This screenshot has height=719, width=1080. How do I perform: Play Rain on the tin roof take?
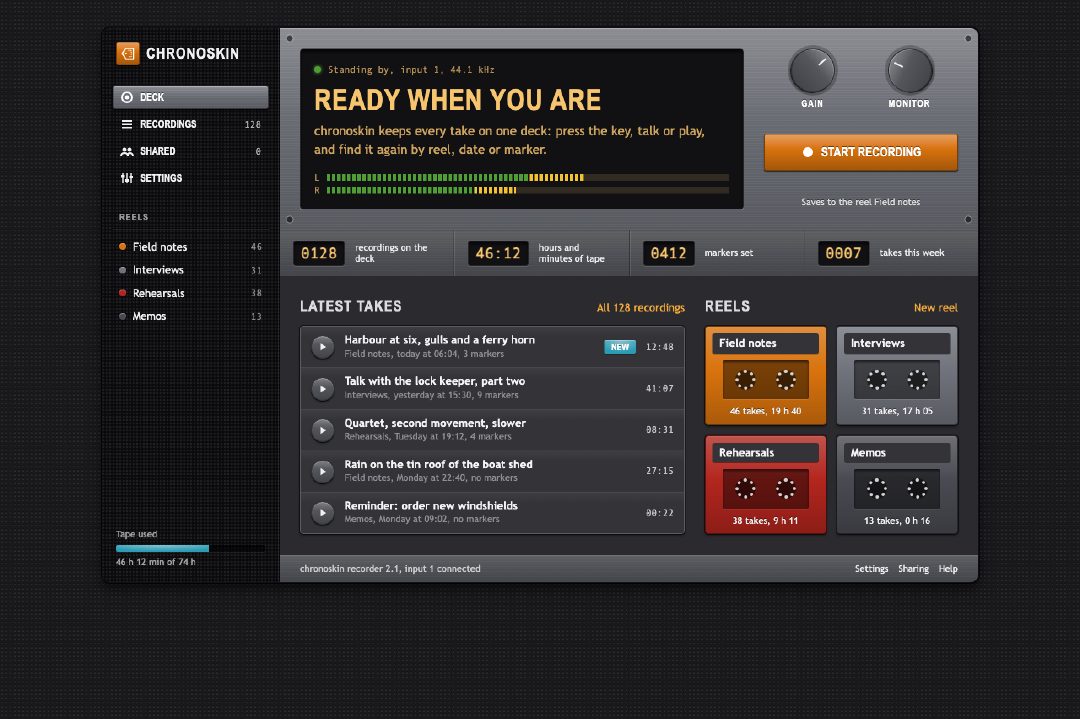[322, 471]
